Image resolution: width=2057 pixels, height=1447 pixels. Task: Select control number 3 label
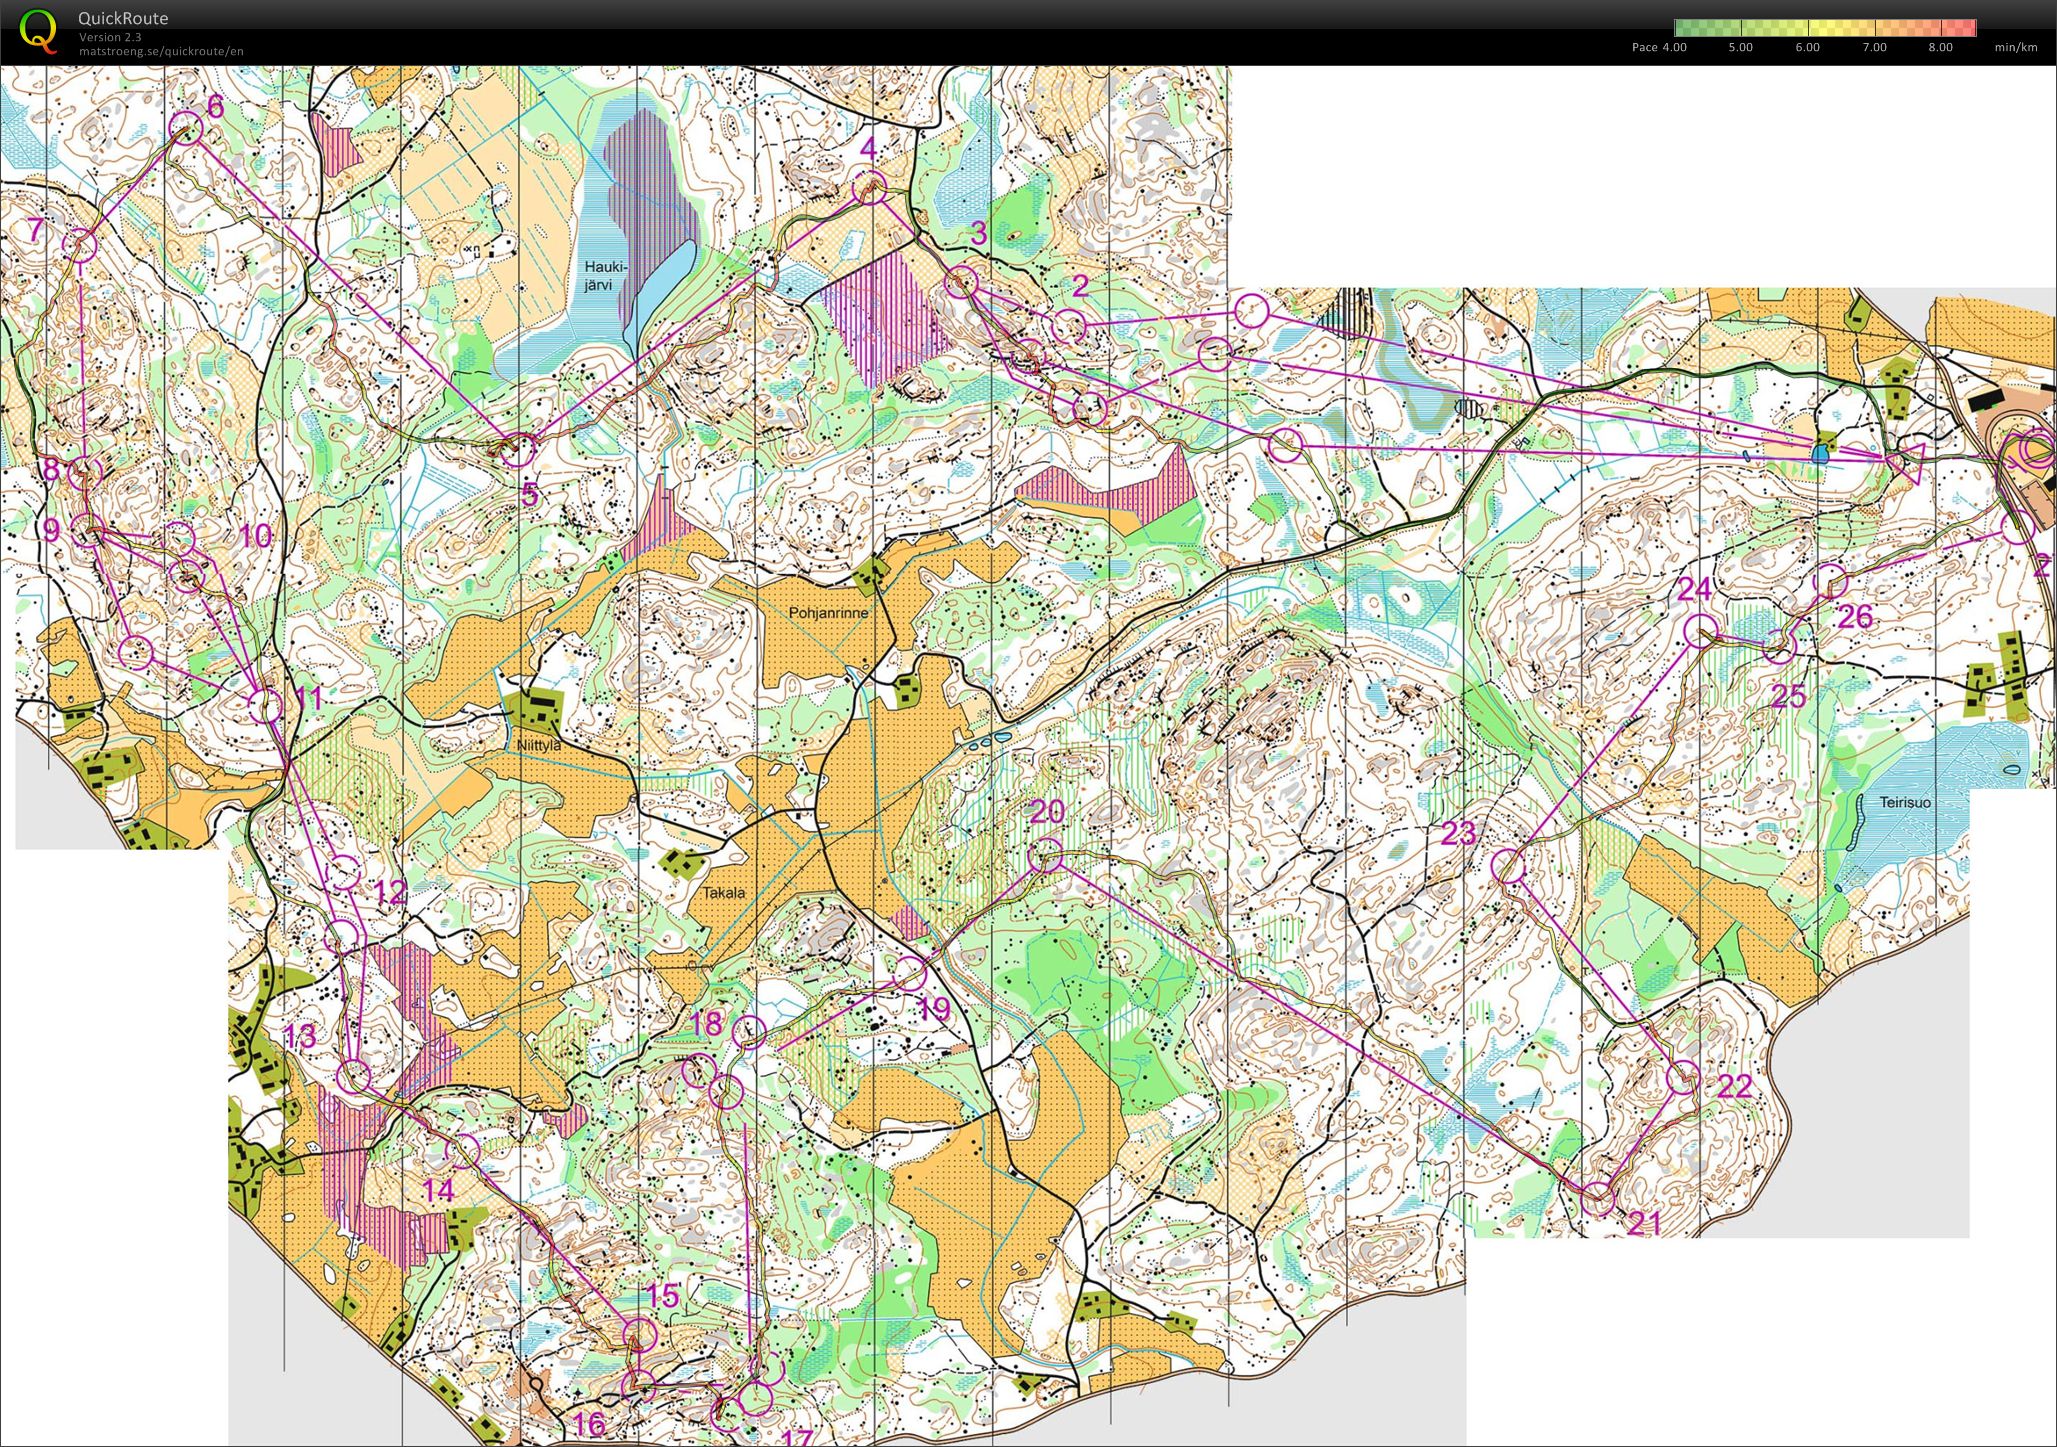click(x=978, y=234)
